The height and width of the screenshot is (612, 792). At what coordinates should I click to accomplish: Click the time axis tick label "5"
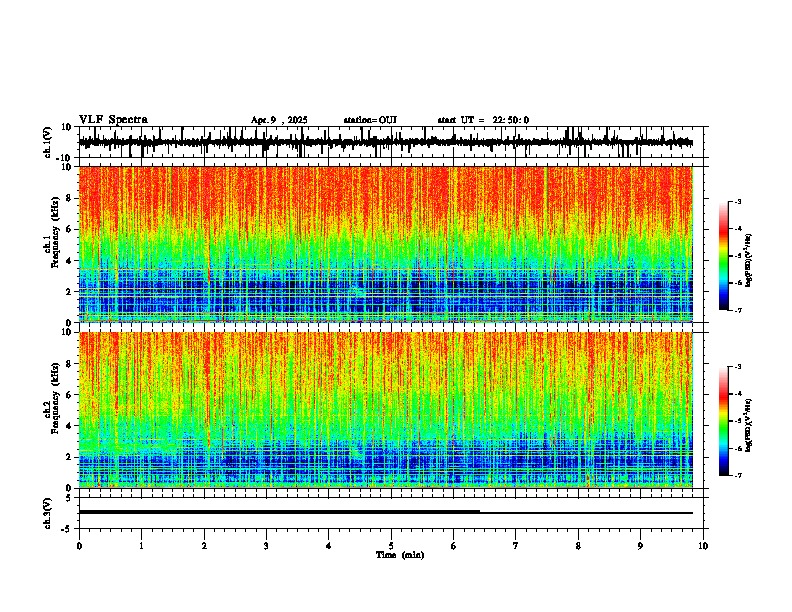click(x=391, y=546)
